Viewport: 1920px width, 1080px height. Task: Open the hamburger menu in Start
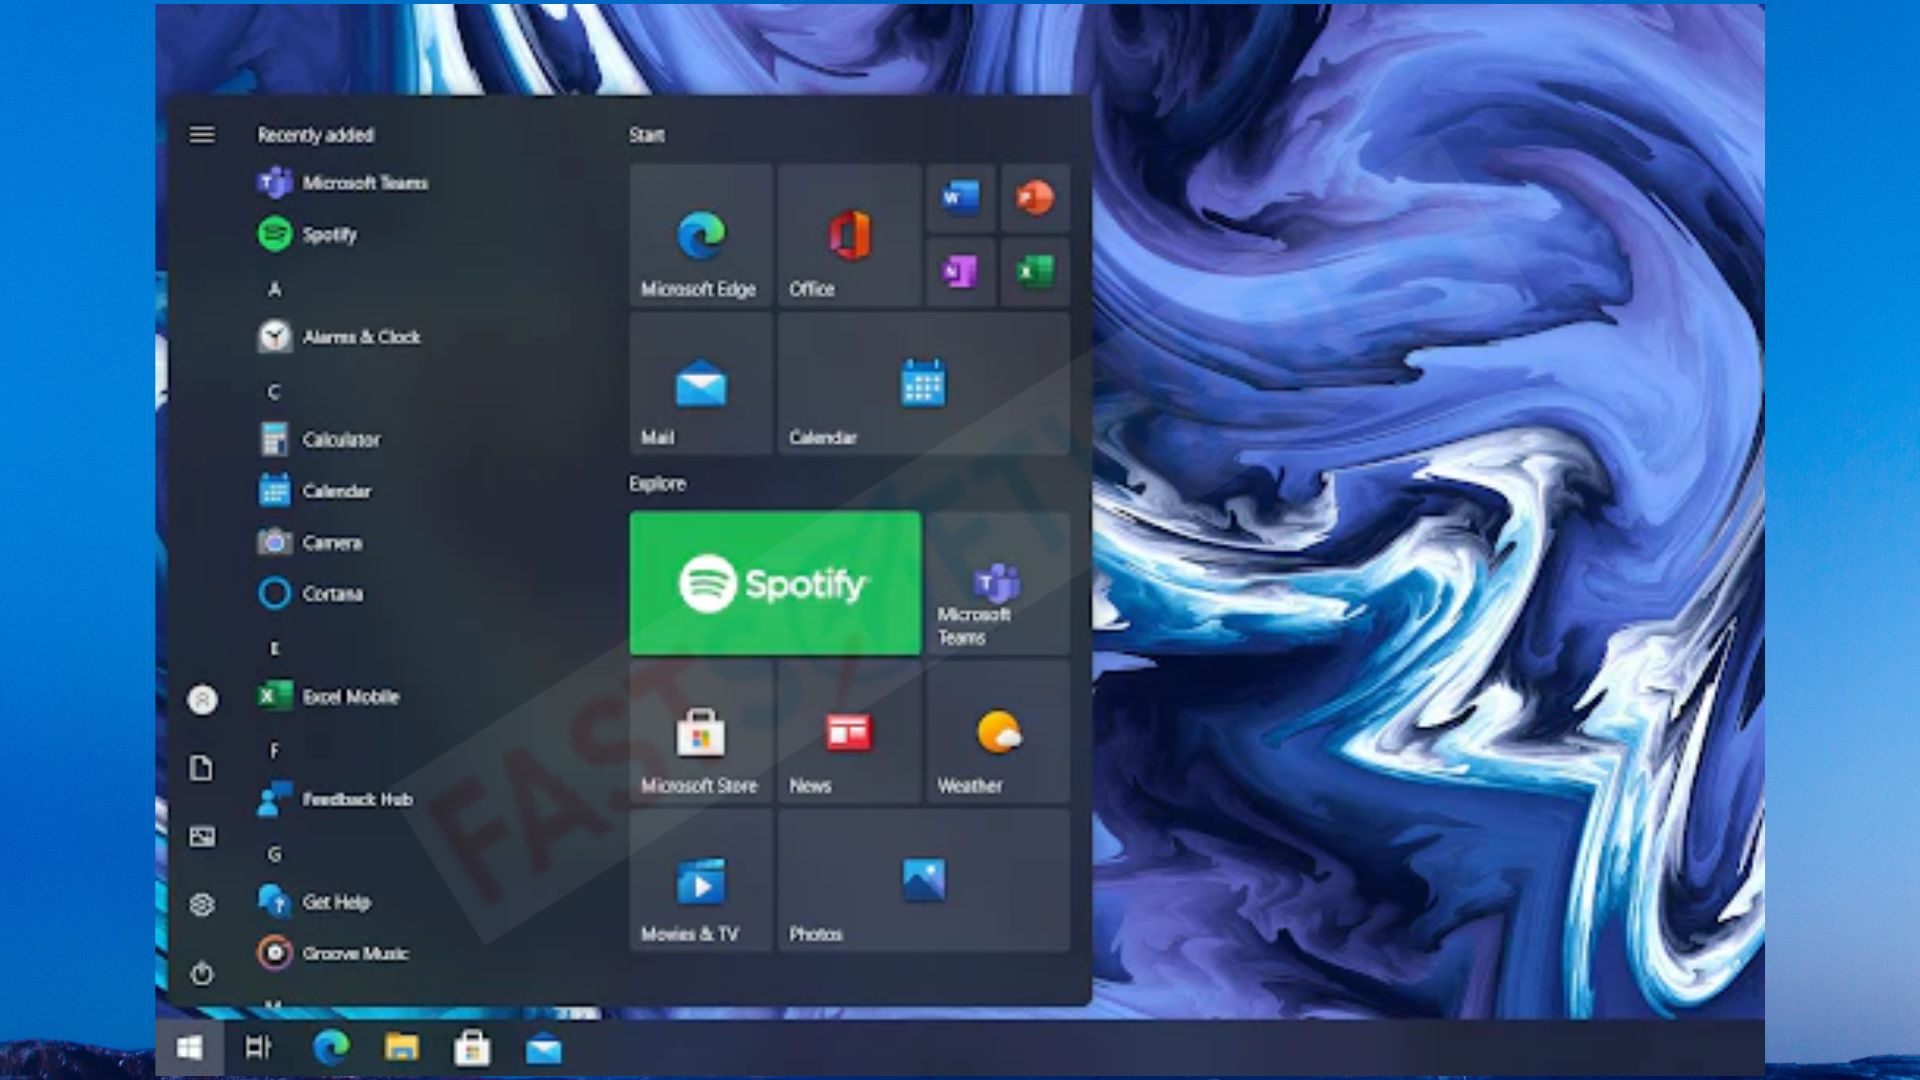pyautogui.click(x=202, y=134)
